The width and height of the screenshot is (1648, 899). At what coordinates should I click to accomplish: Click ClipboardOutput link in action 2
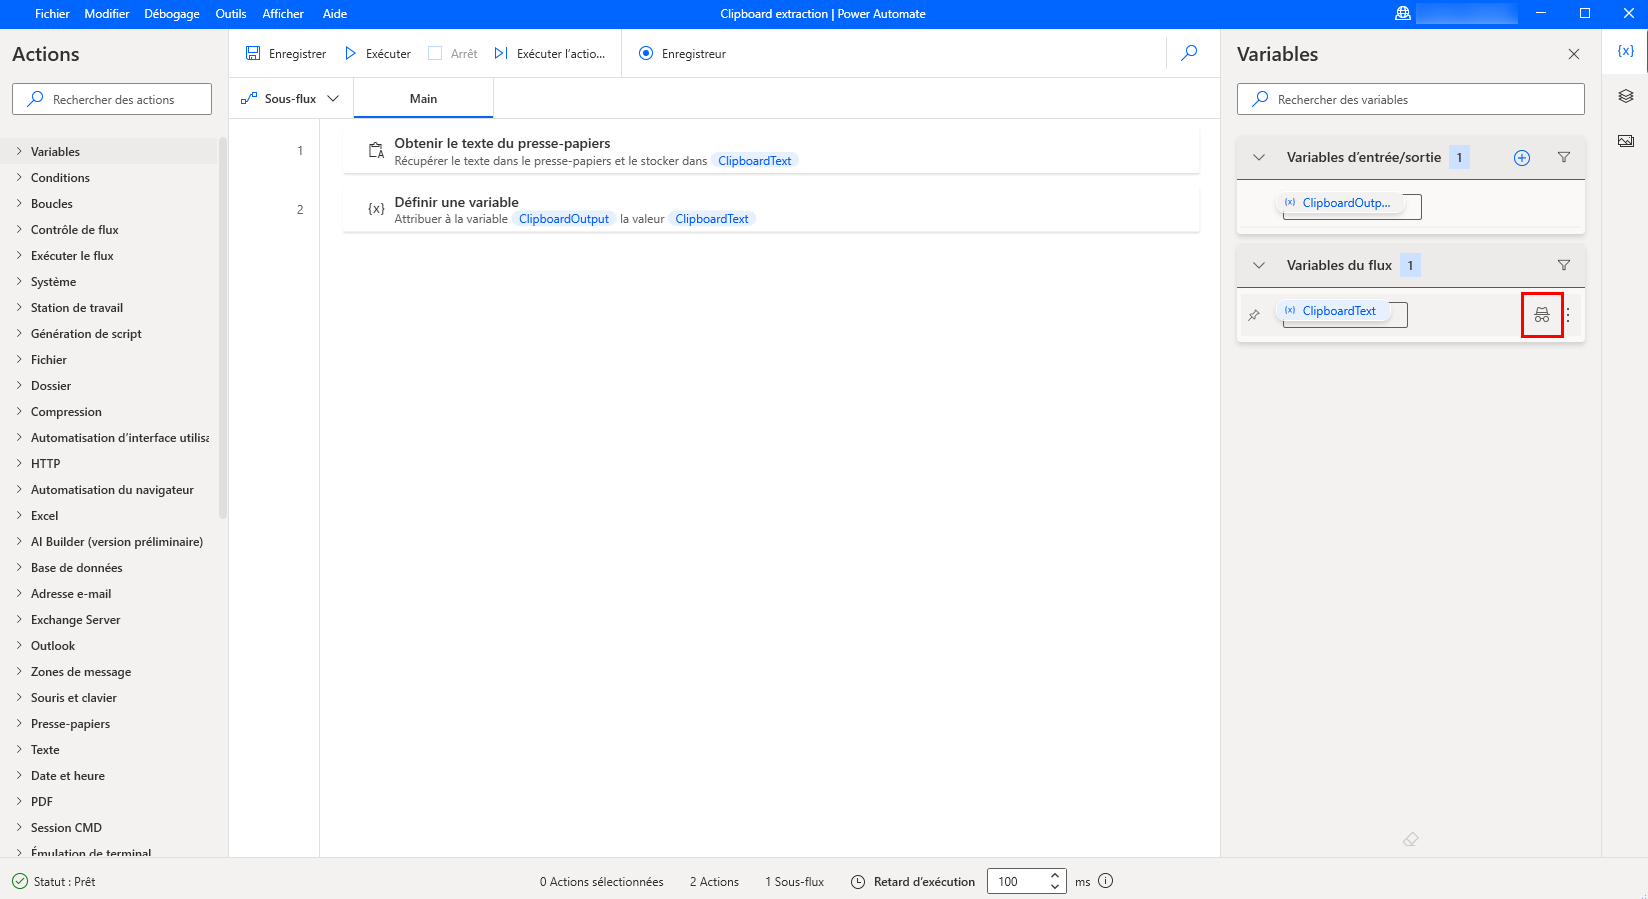[x=564, y=219]
